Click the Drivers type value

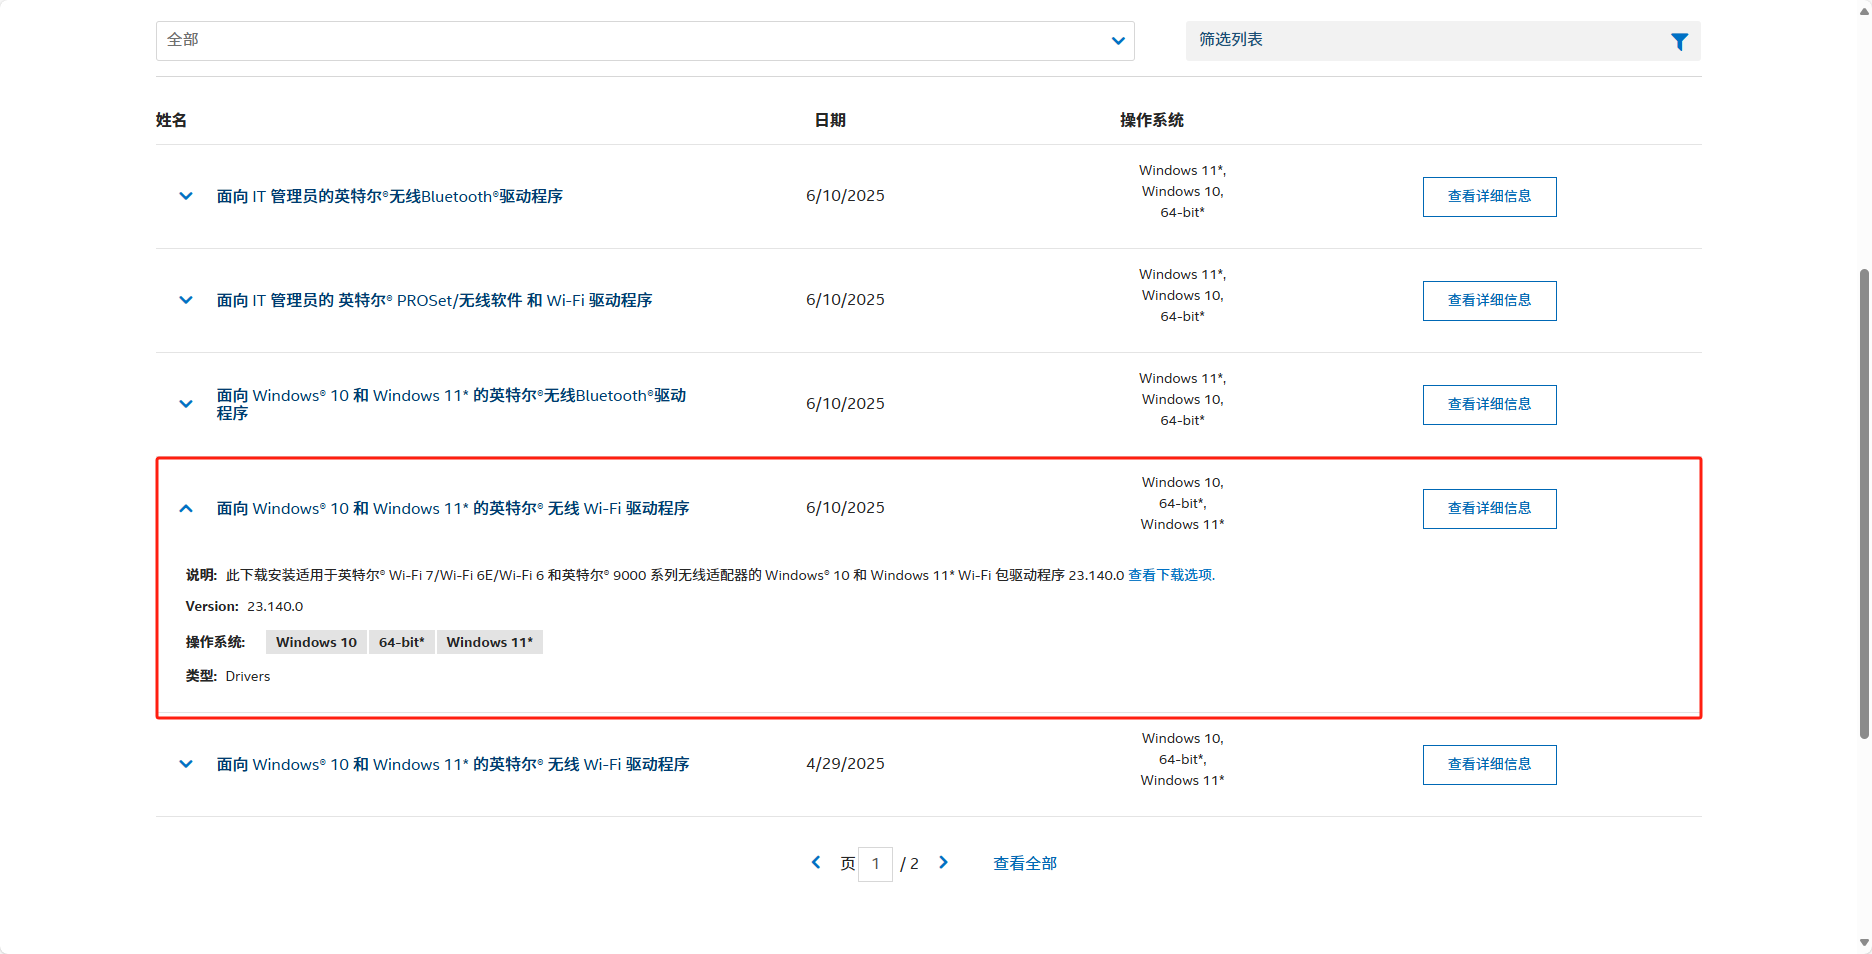pyautogui.click(x=248, y=677)
